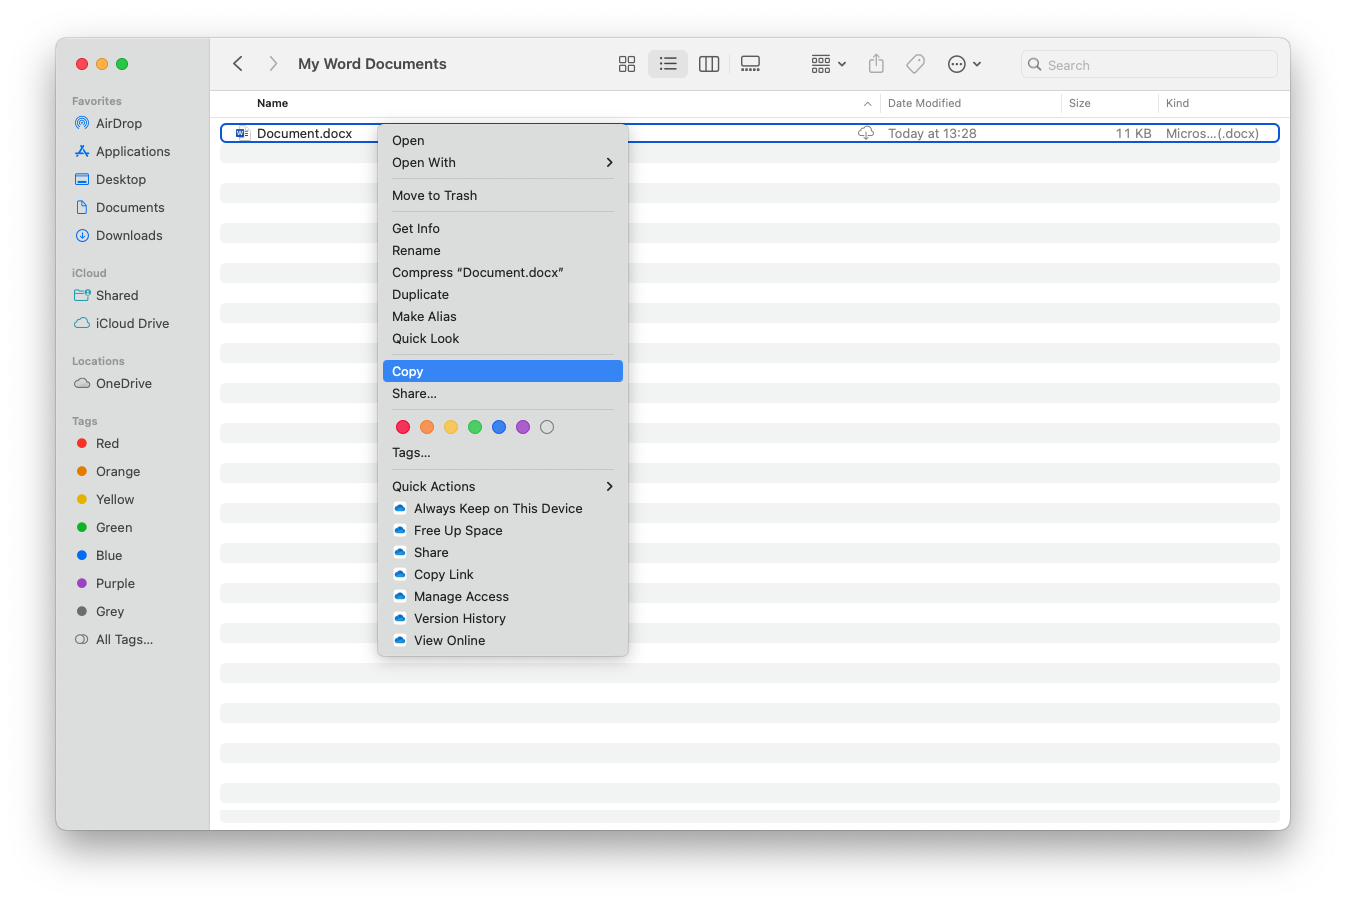This screenshot has height=904, width=1346.
Task: Select the Document.docx file row
Action: coord(750,133)
